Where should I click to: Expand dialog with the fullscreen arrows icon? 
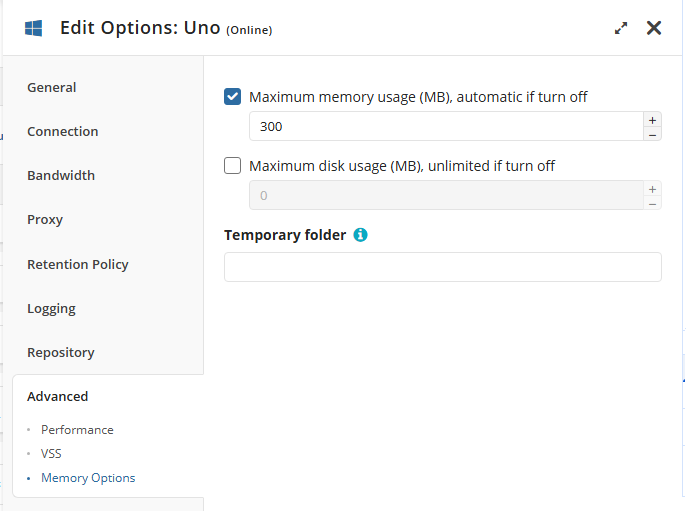(x=621, y=28)
